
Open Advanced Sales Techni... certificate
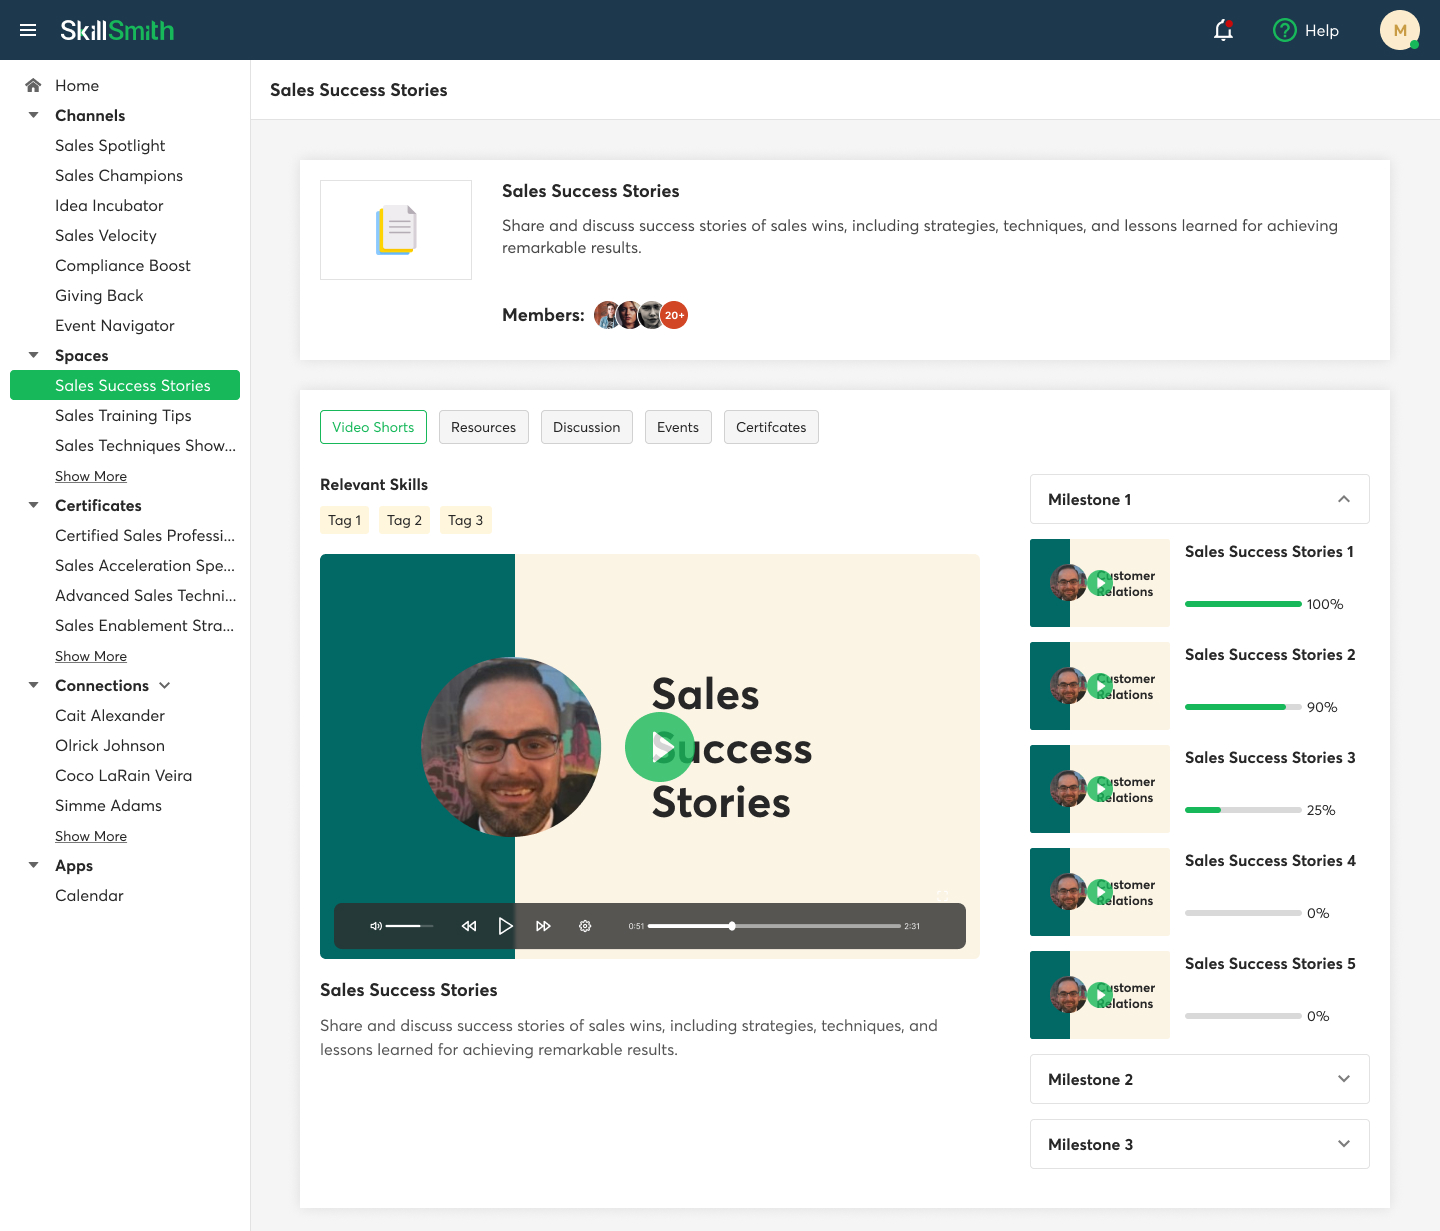146,595
